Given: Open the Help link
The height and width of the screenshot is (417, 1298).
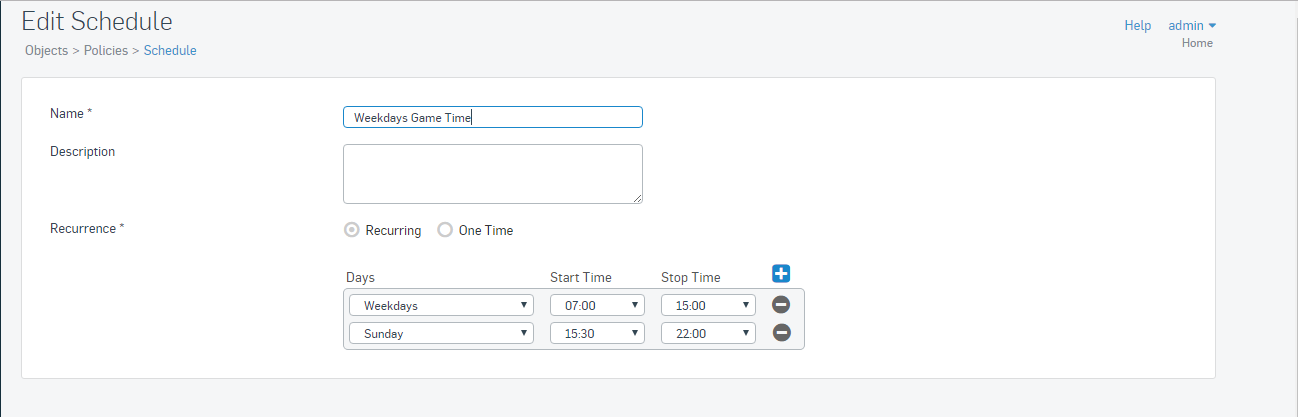Looking at the screenshot, I should [x=1138, y=25].
